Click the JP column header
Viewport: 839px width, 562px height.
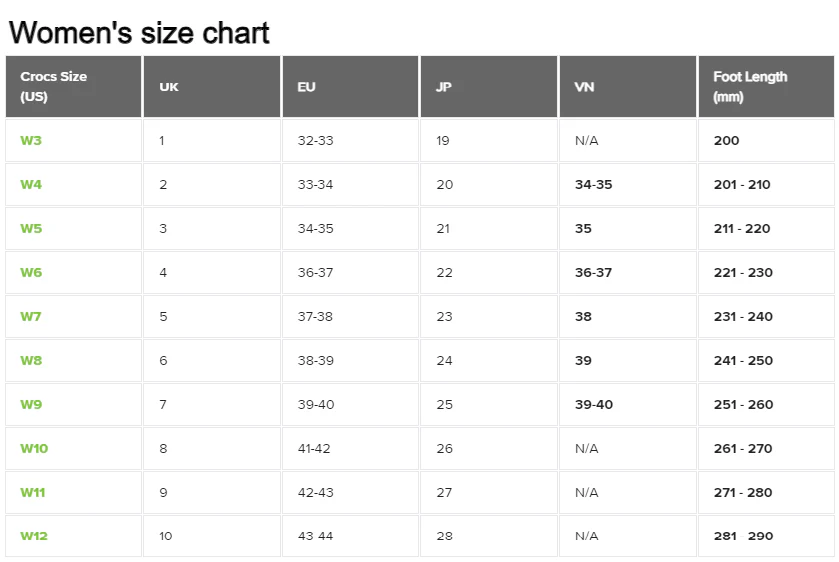(x=444, y=87)
